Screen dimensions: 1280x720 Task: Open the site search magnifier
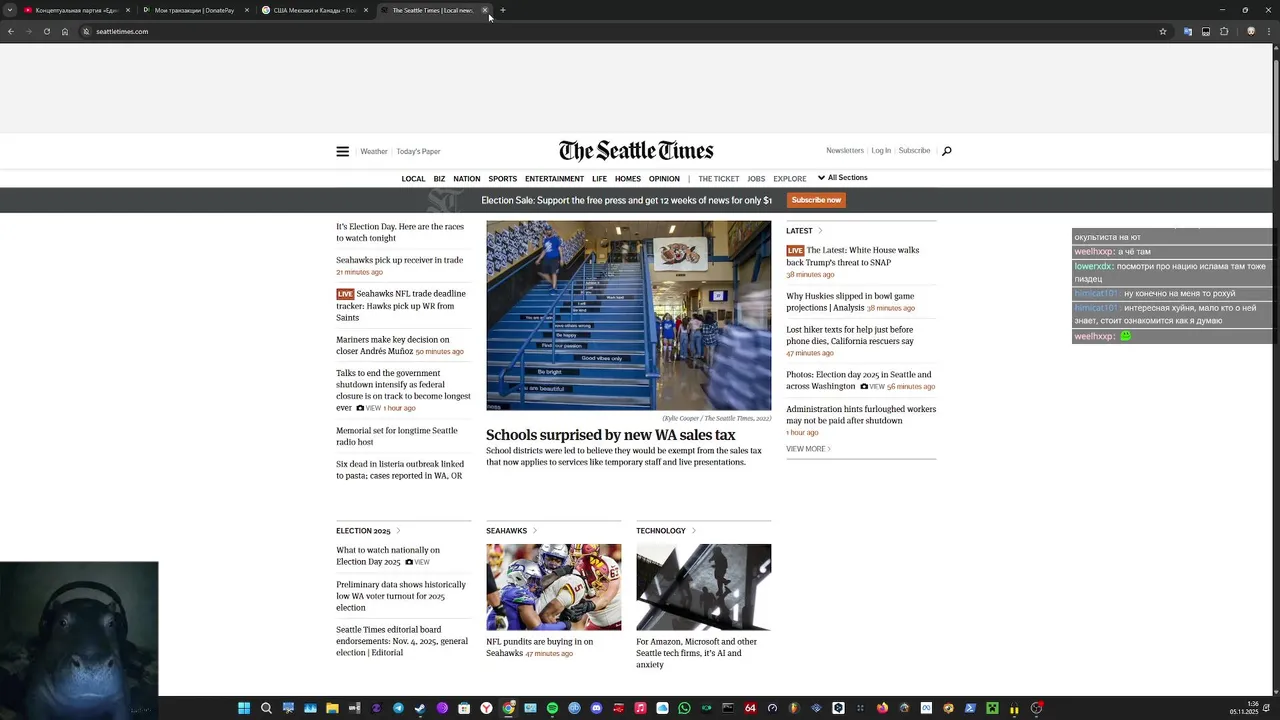[x=946, y=151]
